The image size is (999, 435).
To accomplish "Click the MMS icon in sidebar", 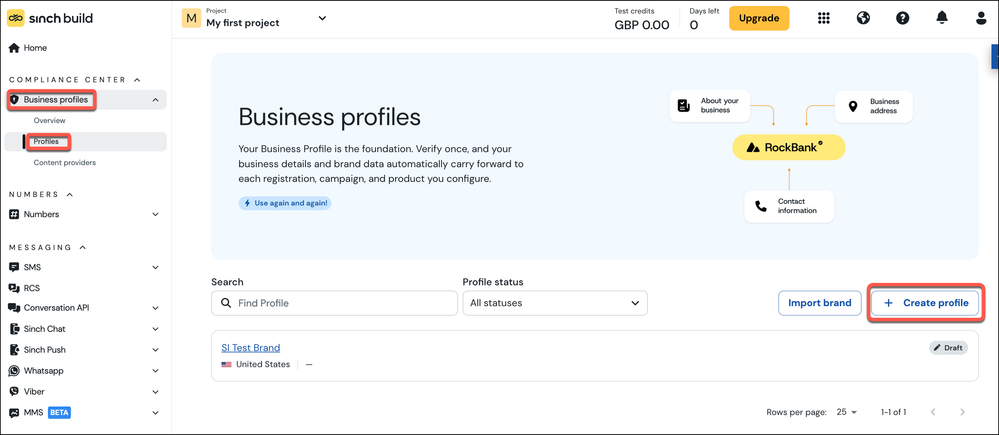I will click(x=14, y=413).
